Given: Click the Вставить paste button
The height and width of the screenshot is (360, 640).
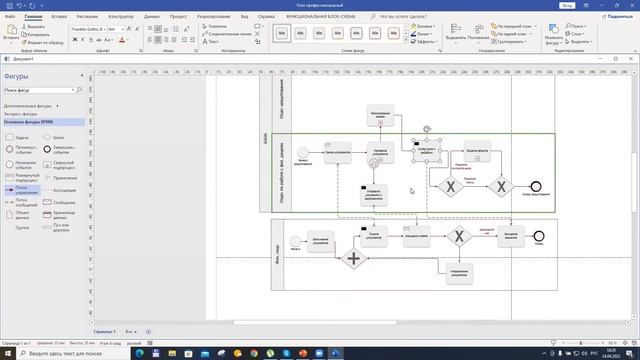Looking at the screenshot, I should [x=11, y=33].
